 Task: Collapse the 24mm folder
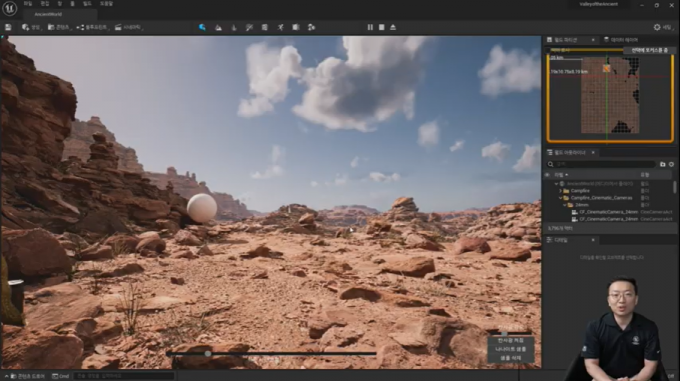pyautogui.click(x=565, y=205)
